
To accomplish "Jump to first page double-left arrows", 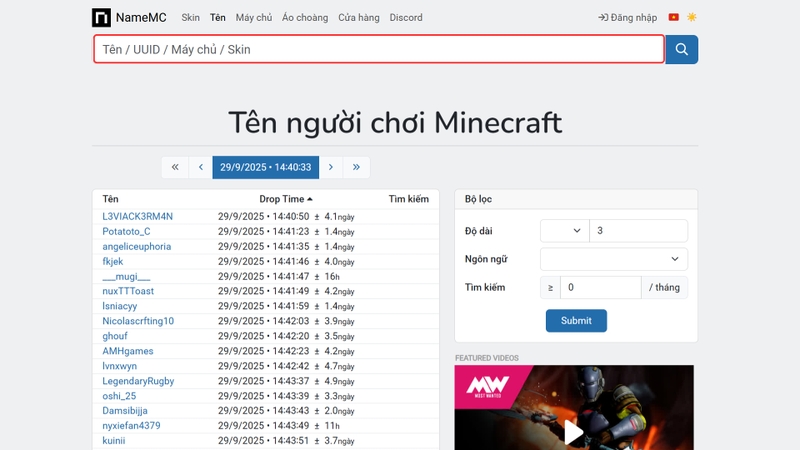I will [175, 167].
